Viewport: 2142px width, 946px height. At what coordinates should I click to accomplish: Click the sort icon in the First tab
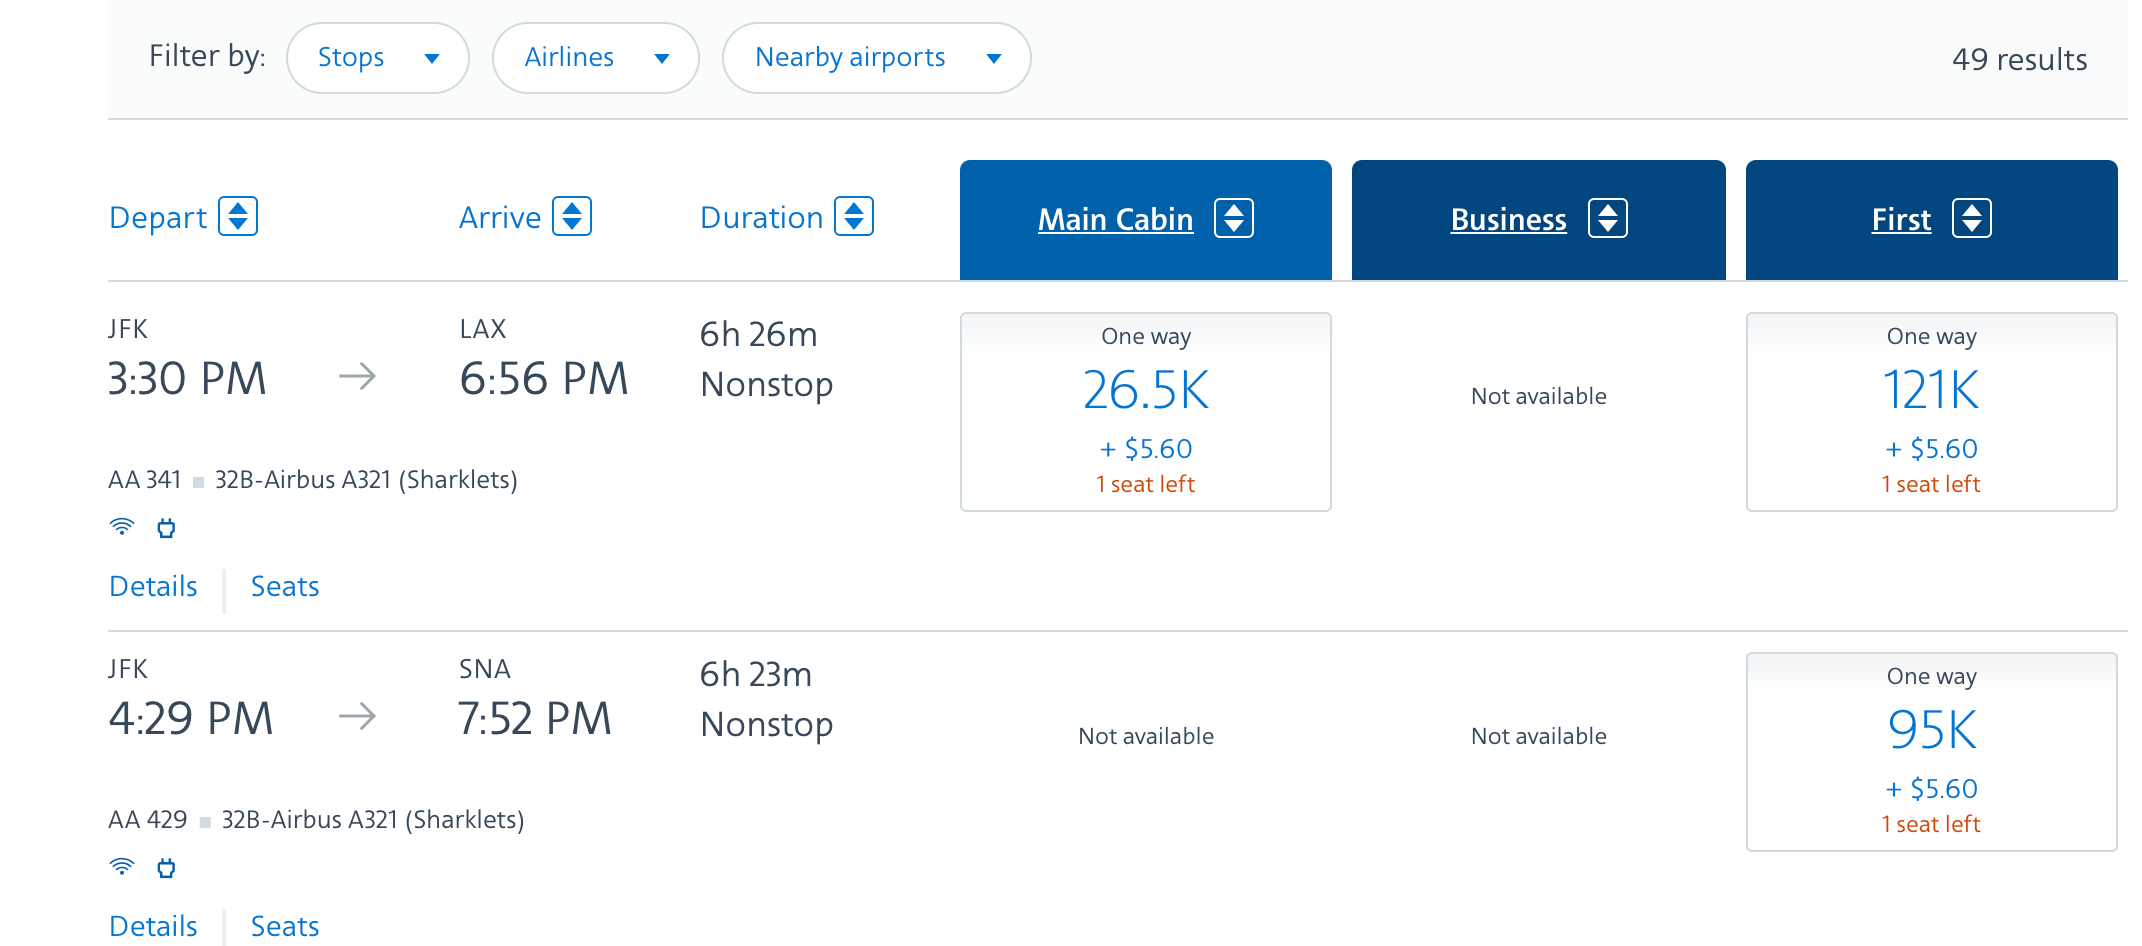(x=1971, y=219)
